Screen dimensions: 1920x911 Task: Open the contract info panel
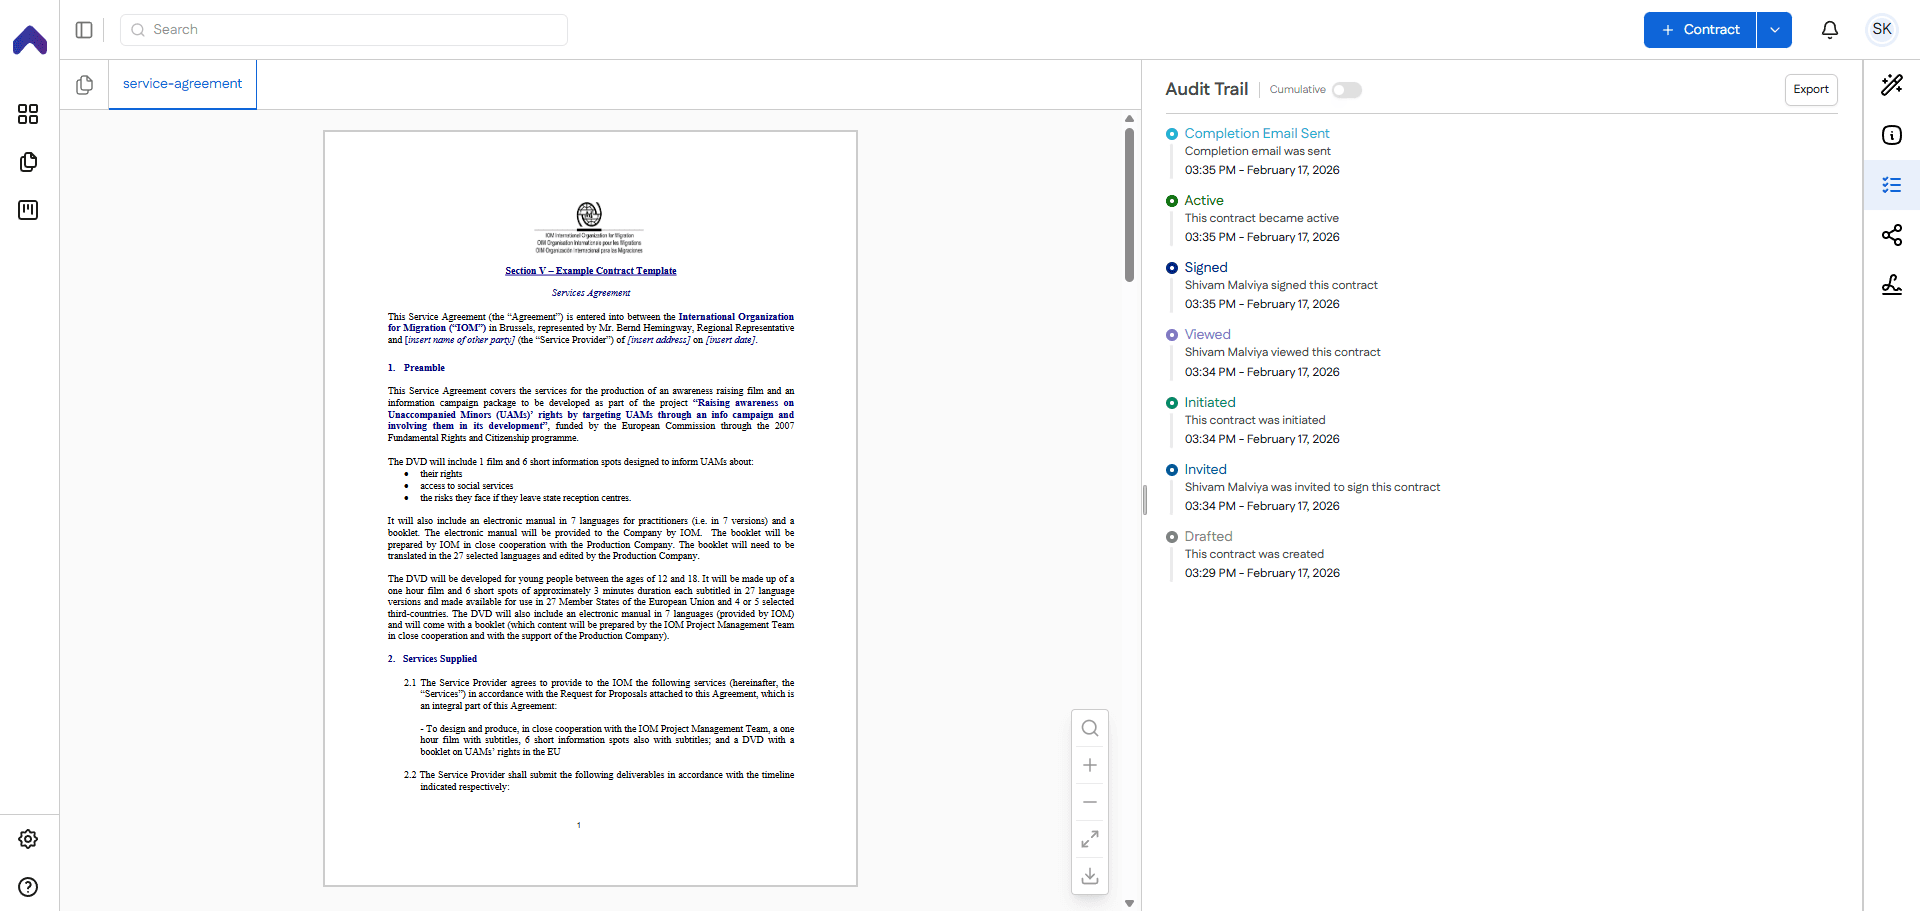[x=1892, y=135]
